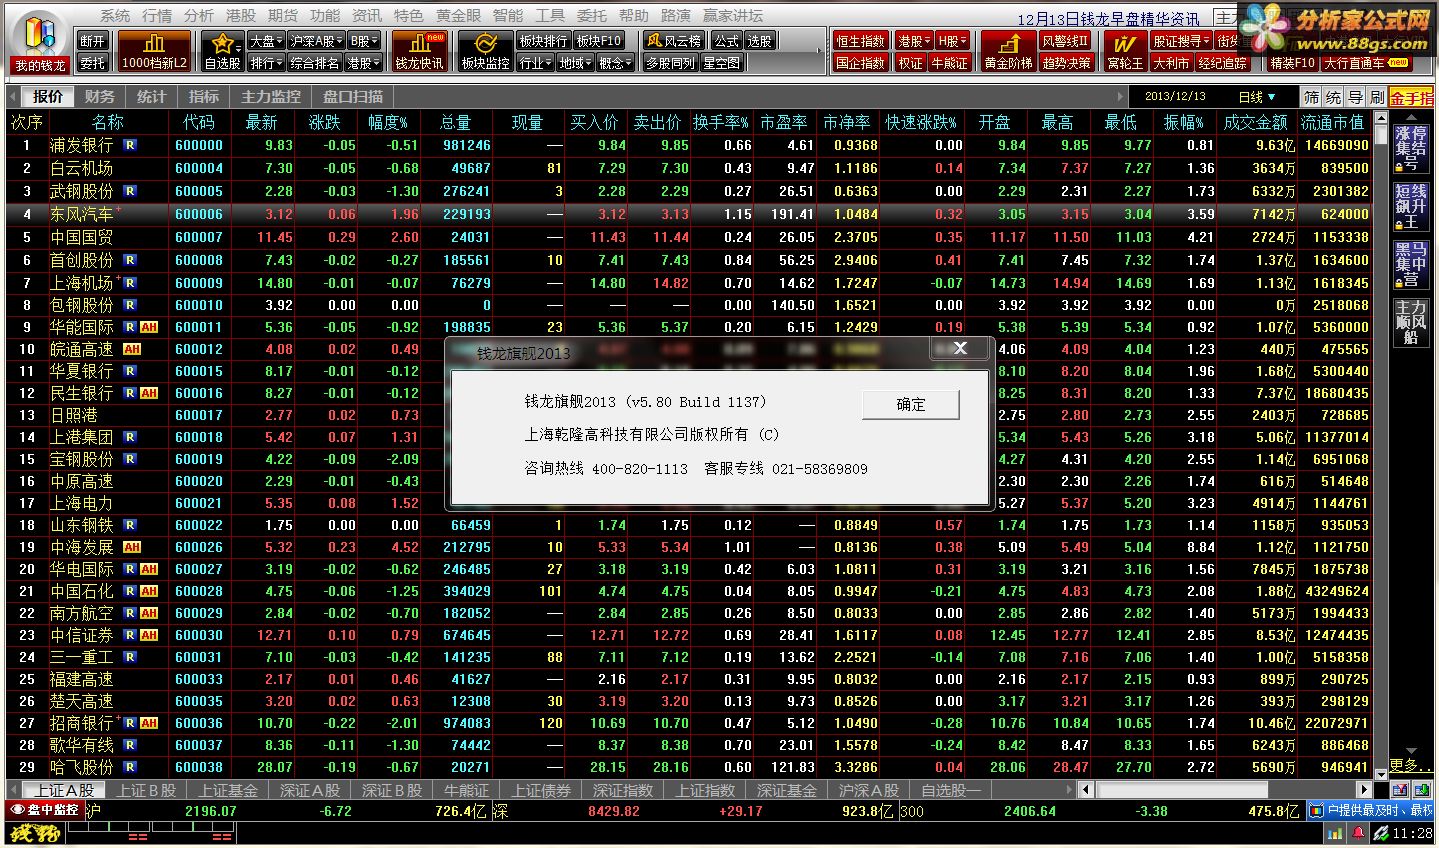The width and height of the screenshot is (1439, 848).
Task: Select the 哈飞股份 row
Action: [x=688, y=767]
